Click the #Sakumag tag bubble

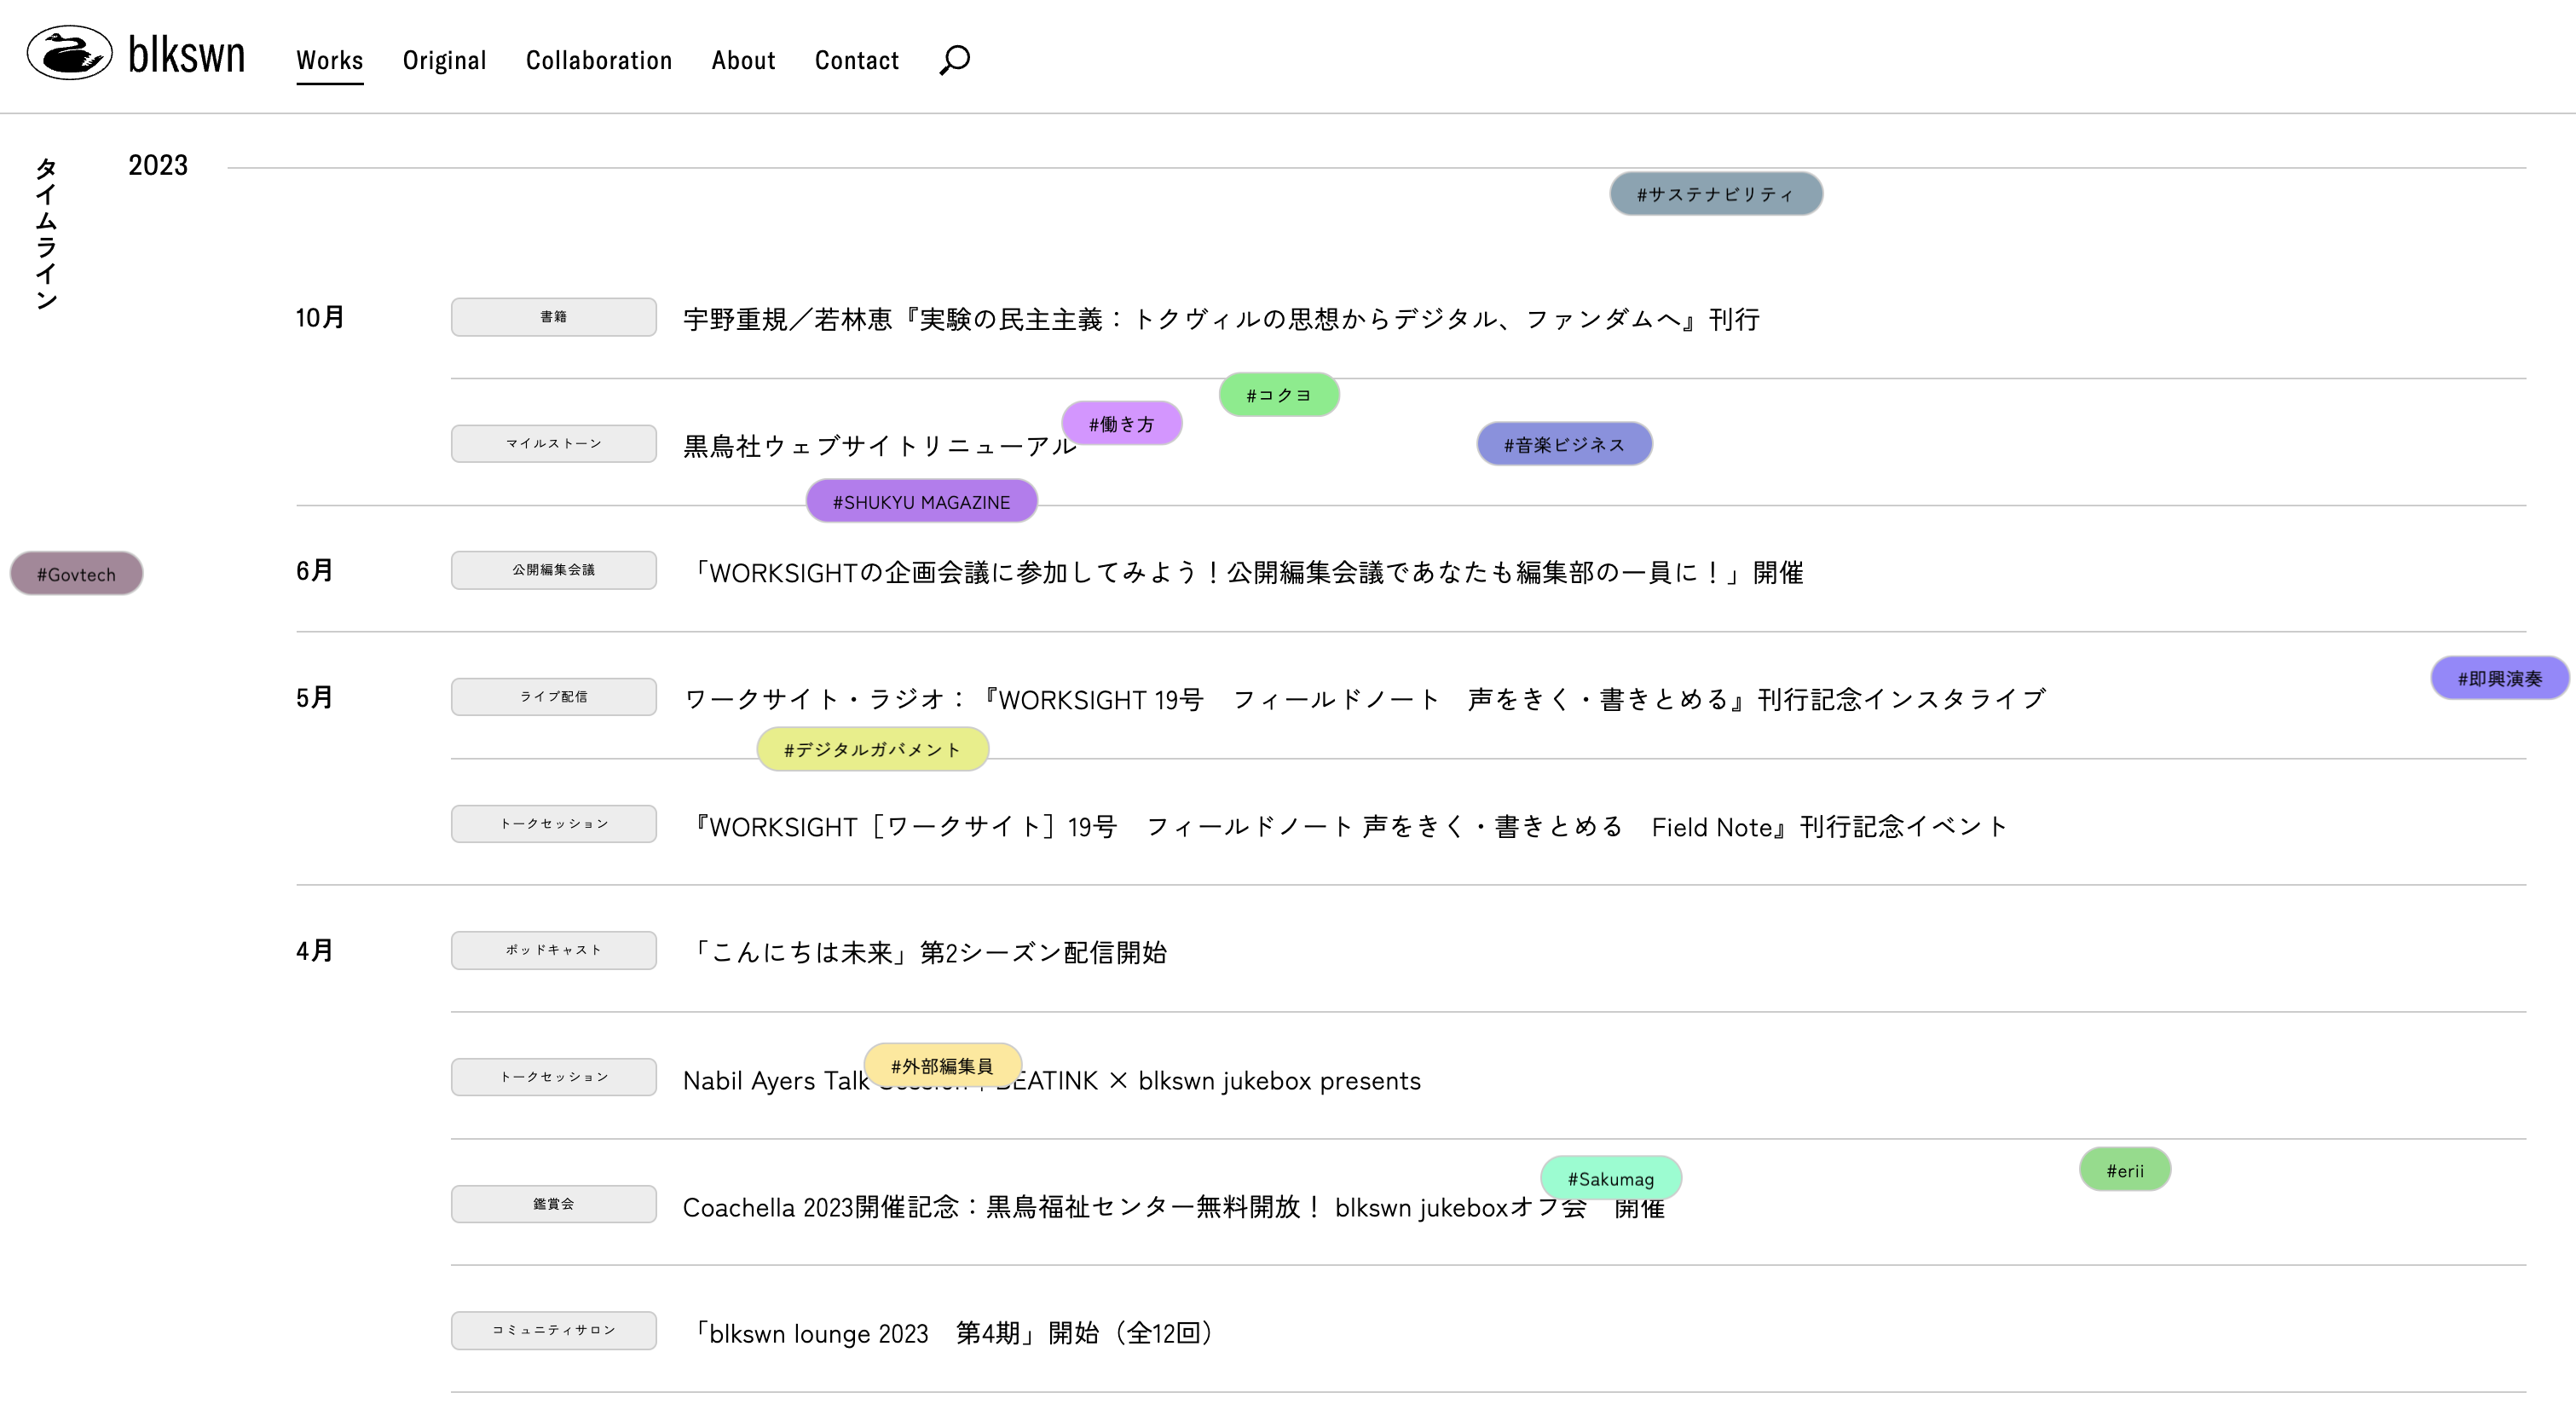1610,1178
